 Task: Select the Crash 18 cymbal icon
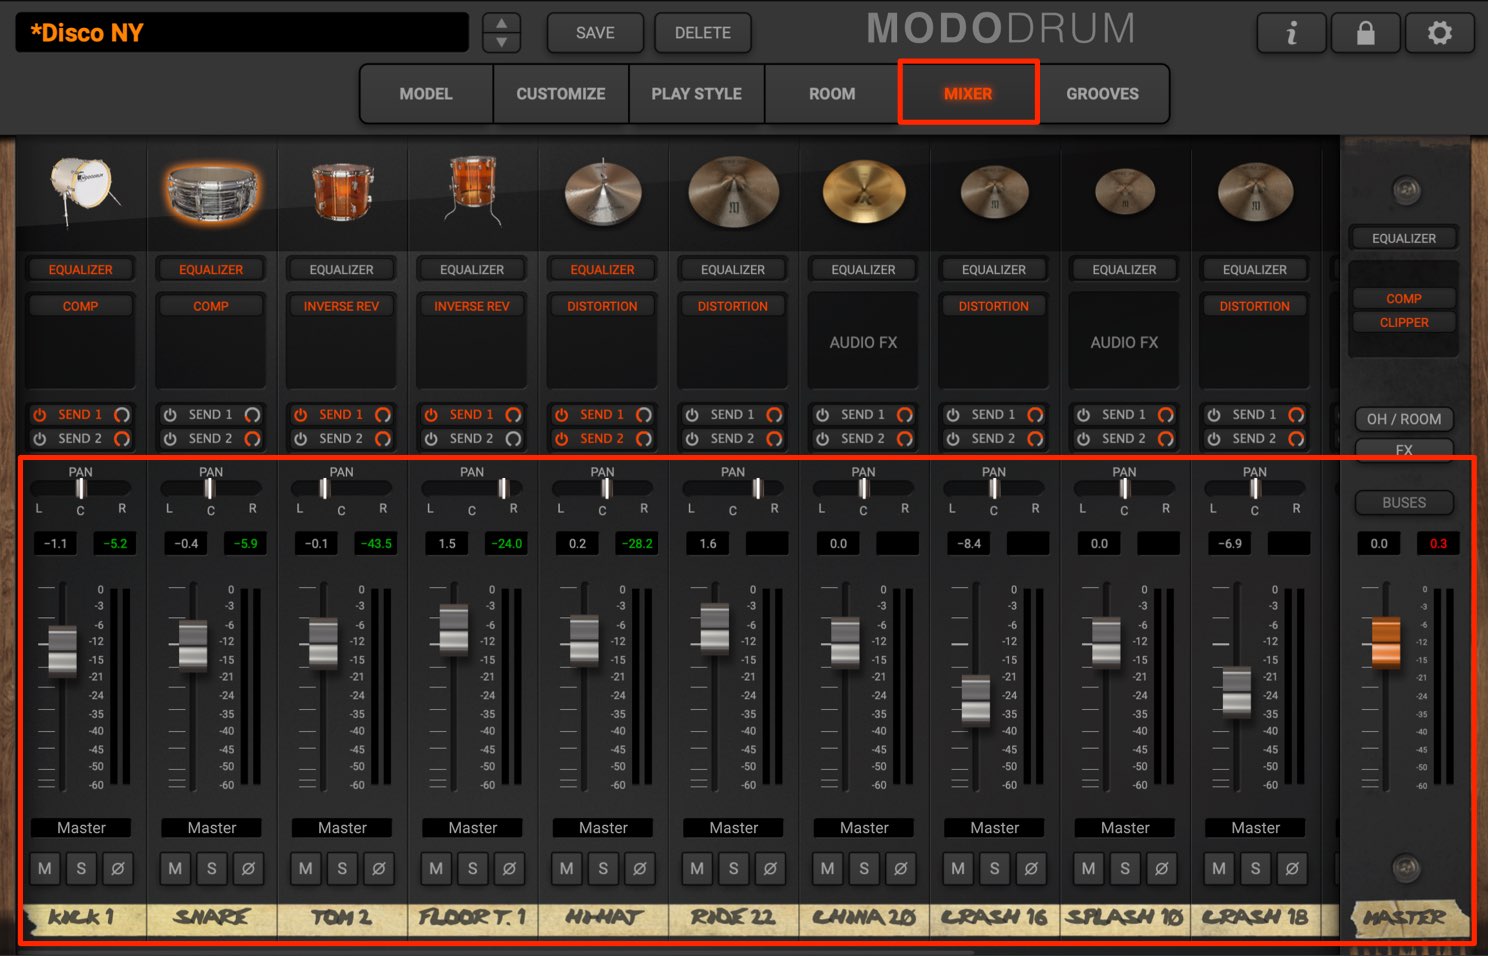[x=1255, y=191]
